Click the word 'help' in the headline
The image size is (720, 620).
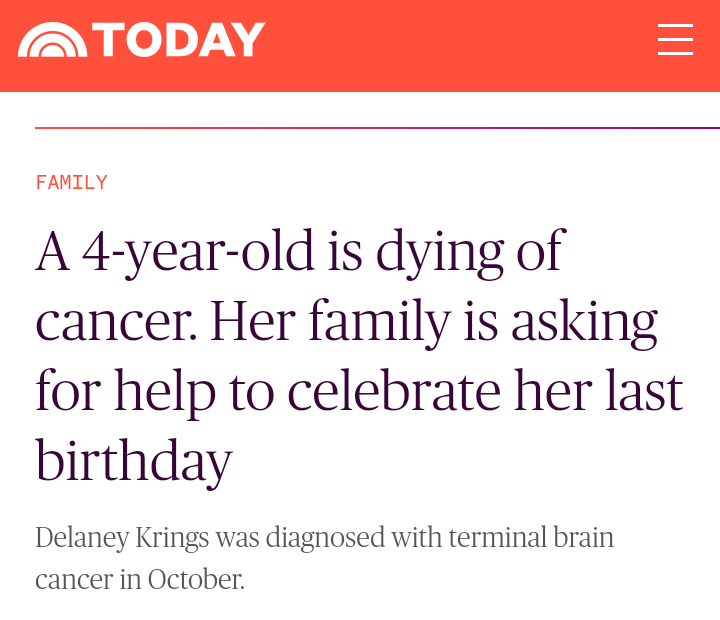click(x=165, y=391)
